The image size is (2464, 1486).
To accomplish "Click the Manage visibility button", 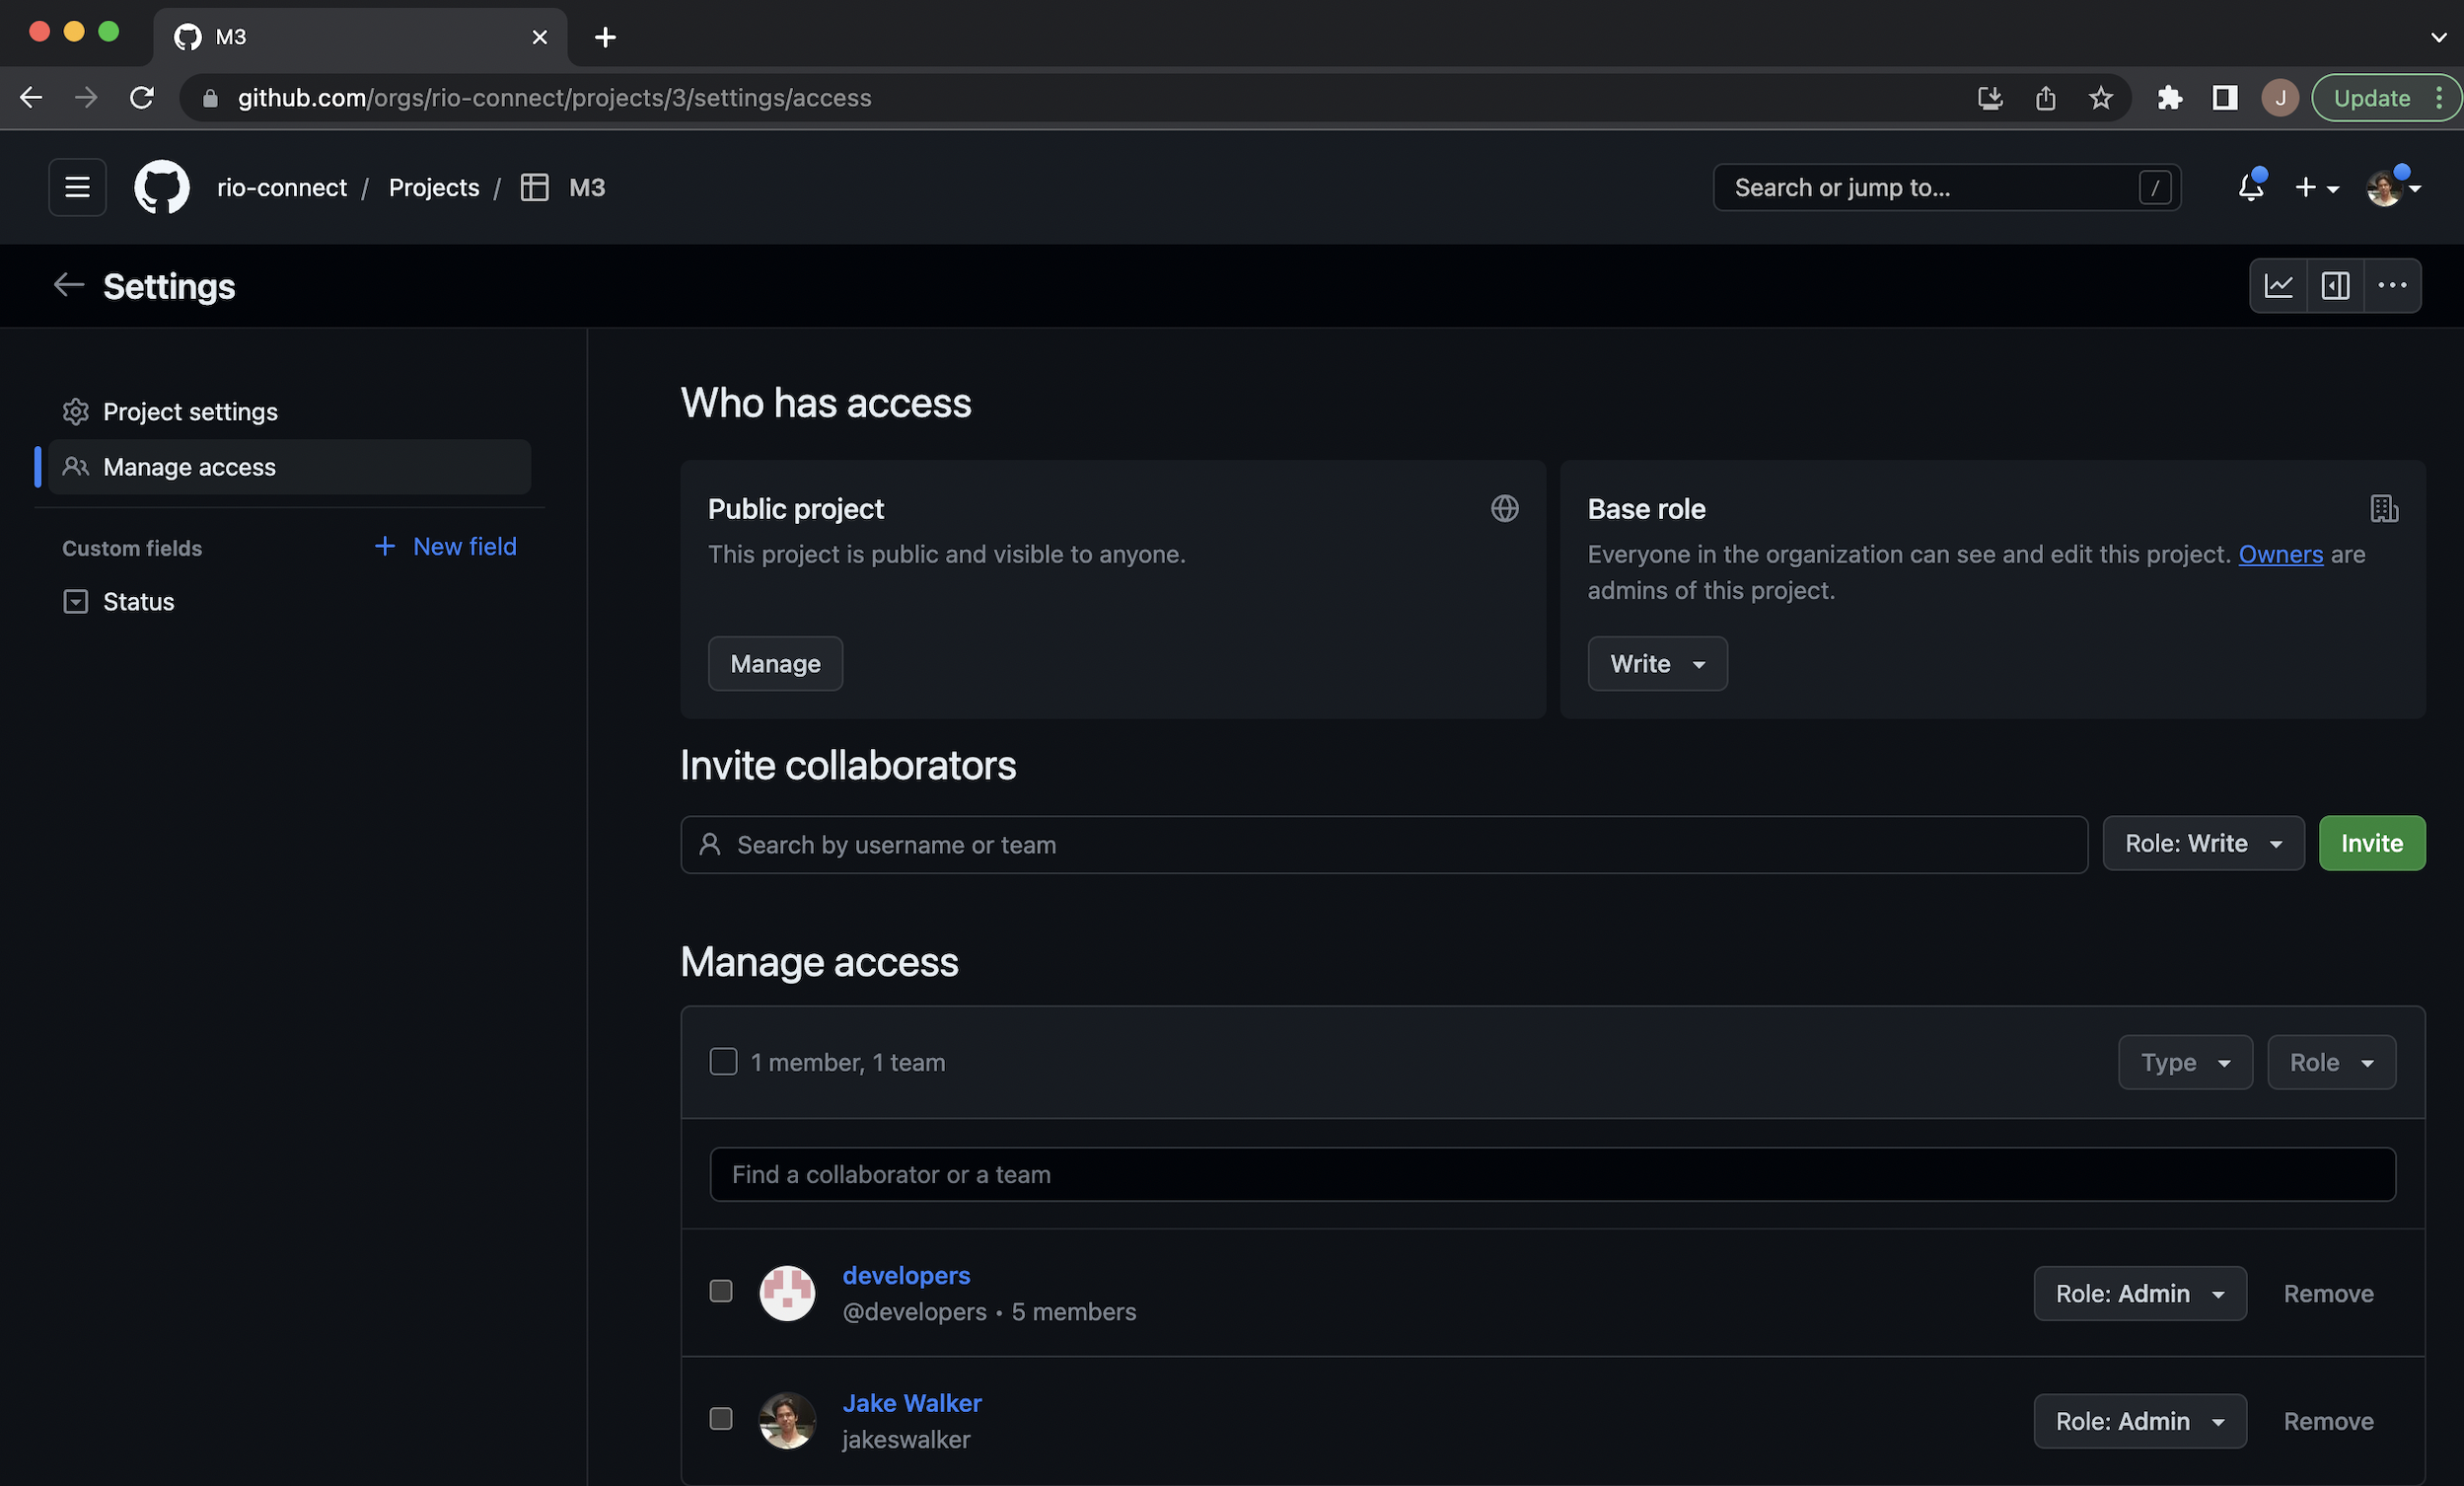I will [775, 664].
